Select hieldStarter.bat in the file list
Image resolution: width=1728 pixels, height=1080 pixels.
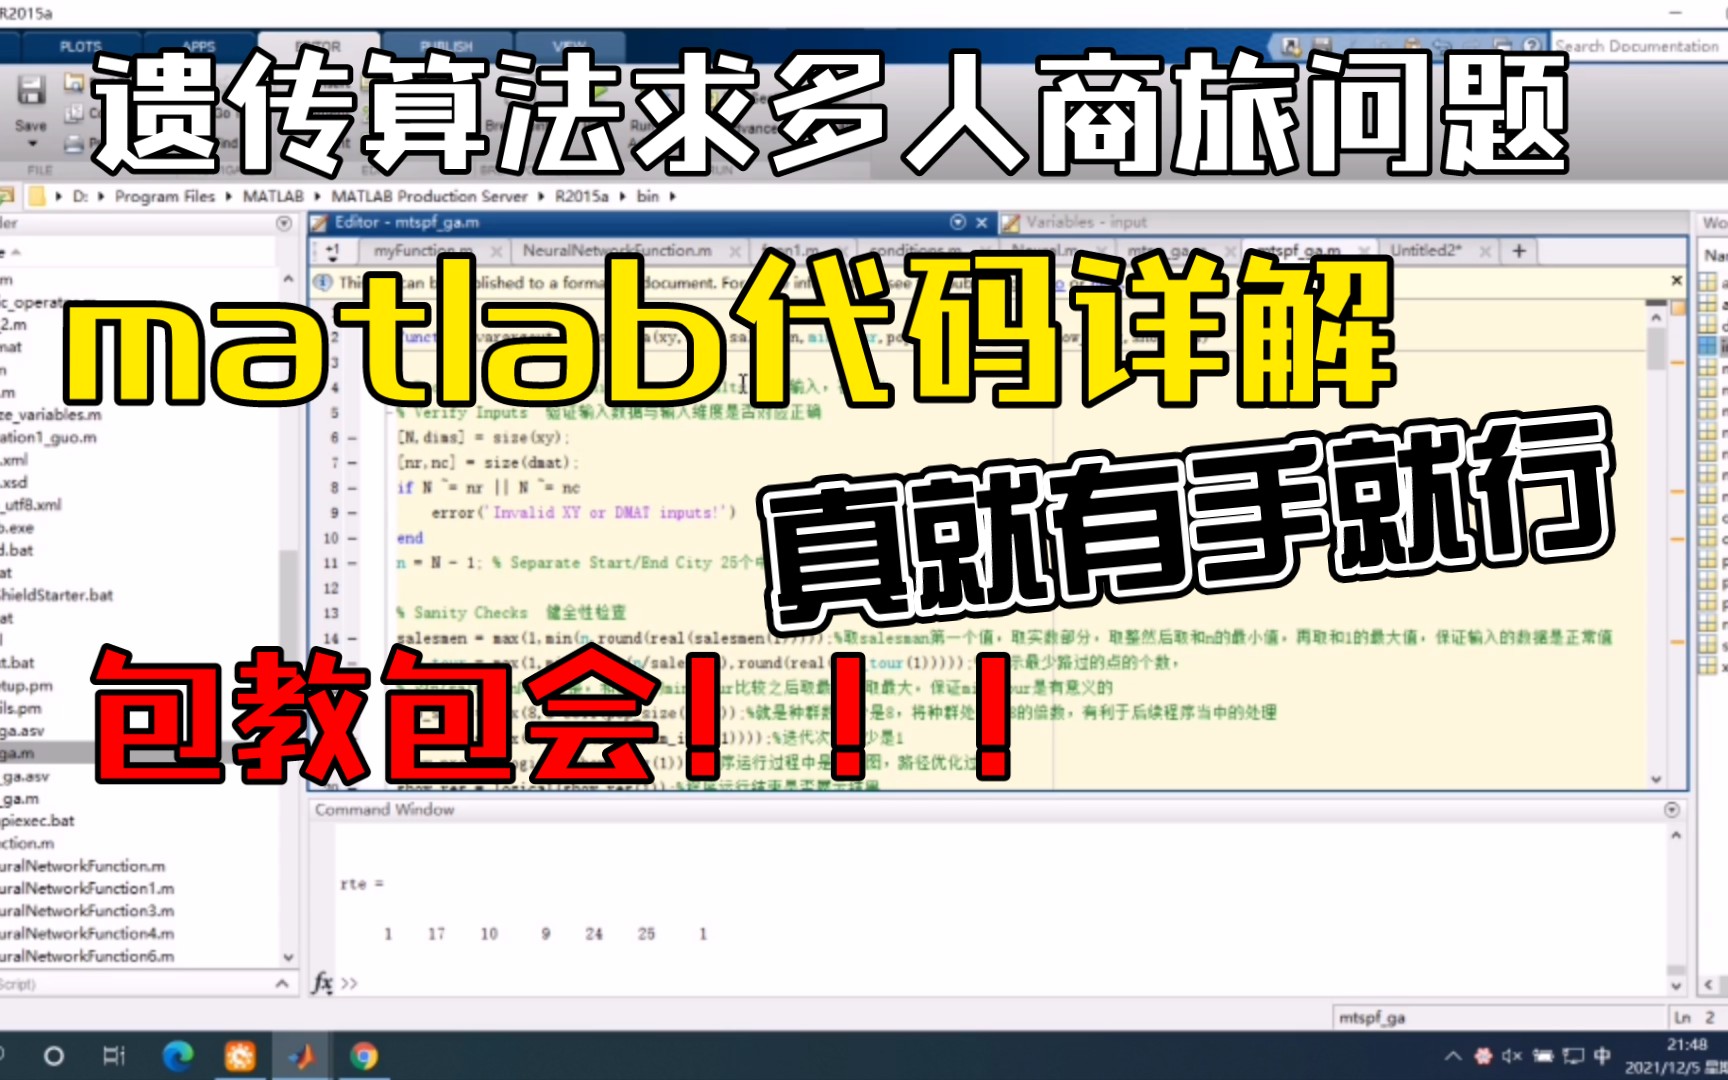click(57, 595)
